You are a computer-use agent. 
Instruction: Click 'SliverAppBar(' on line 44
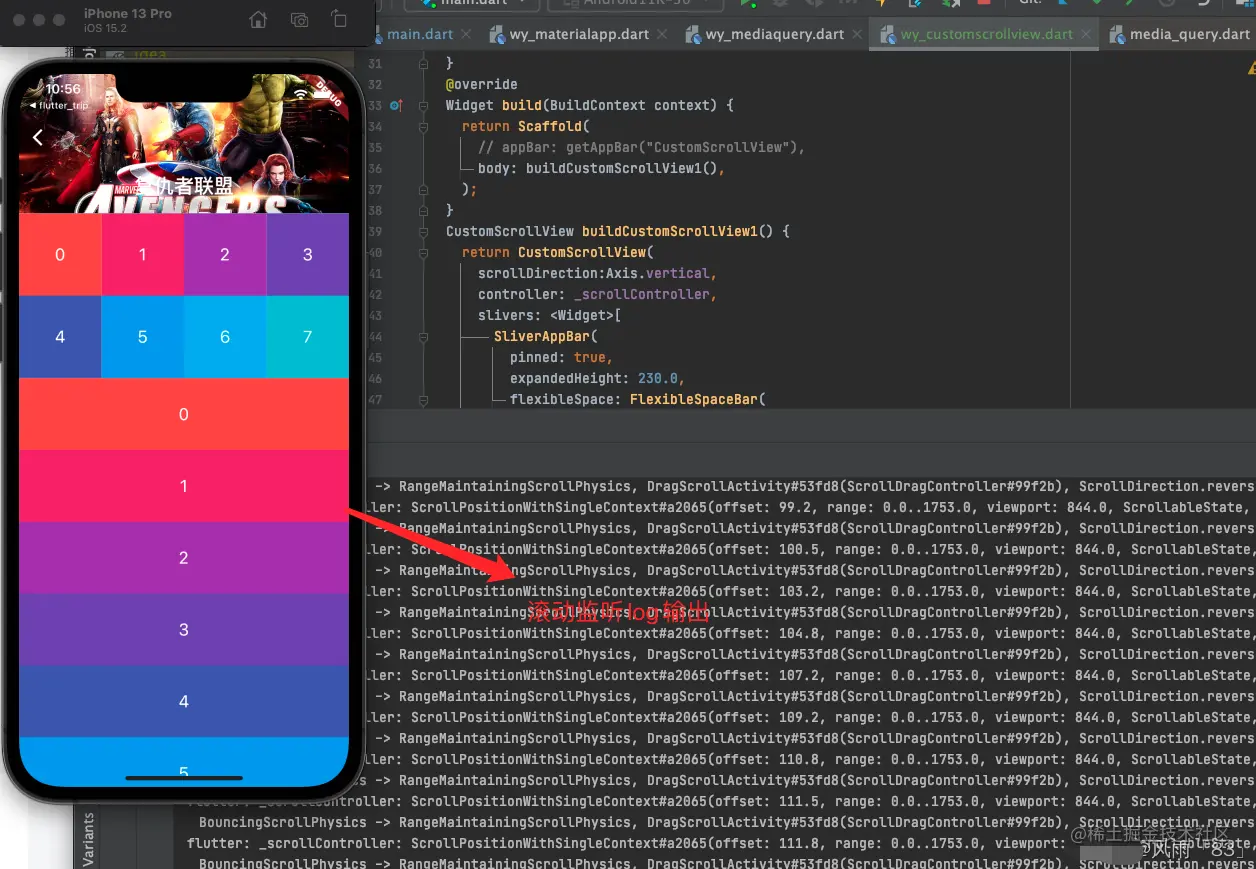[545, 336]
